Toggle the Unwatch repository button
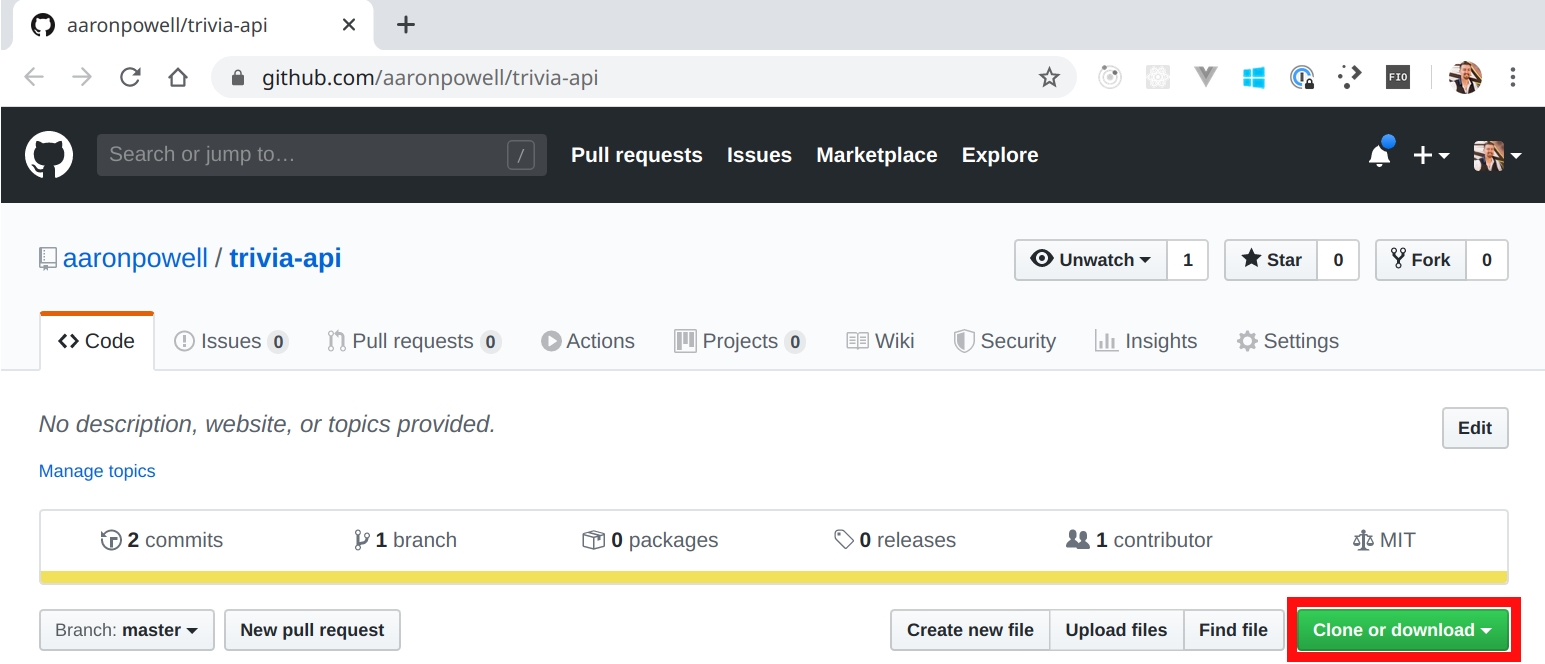This screenshot has width=1545, height=664. point(1091,260)
